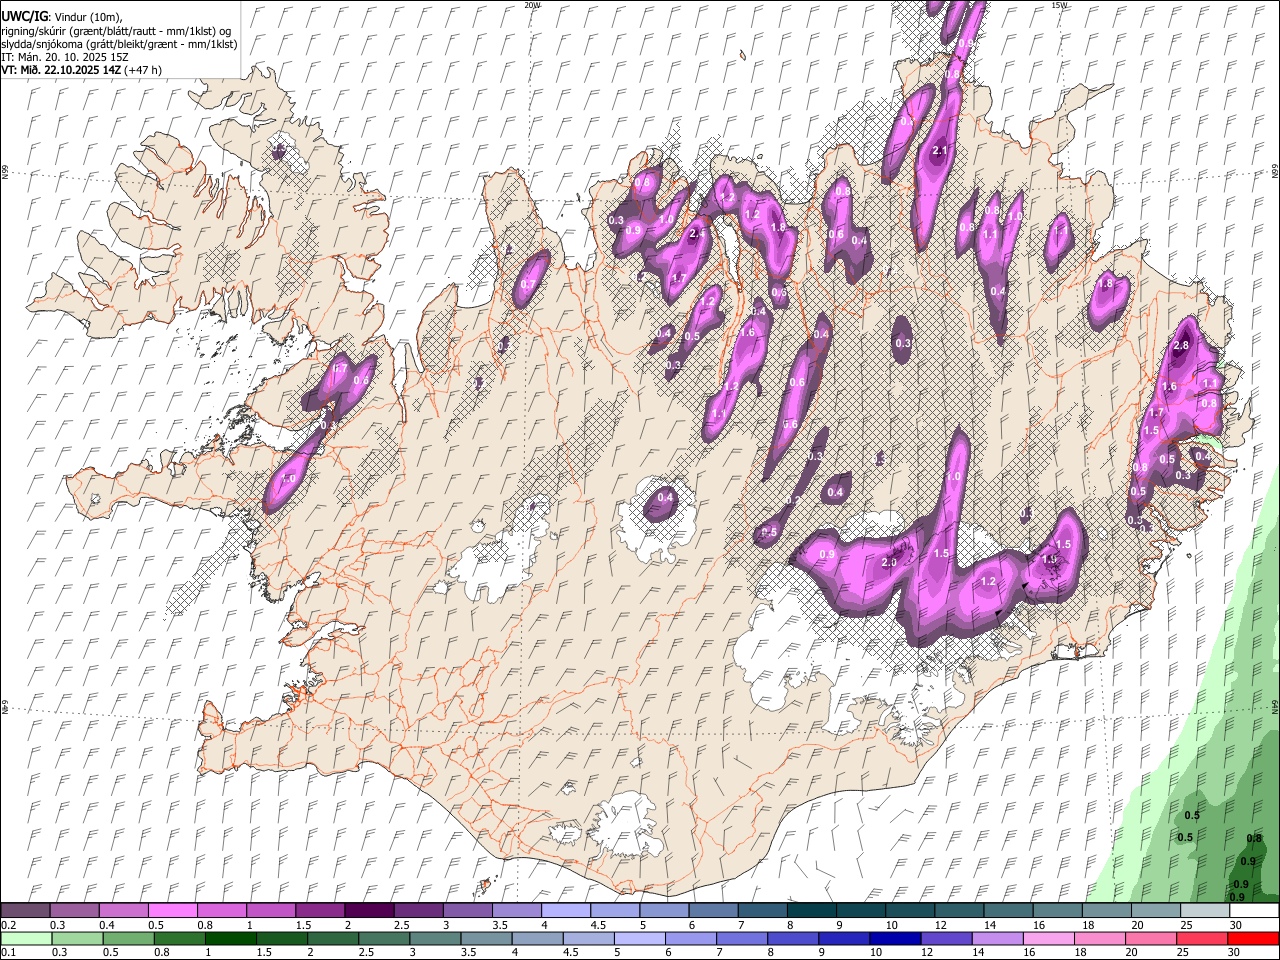Click the "IT: Mán. 20. 10. 2025 15Z" line
The image size is (1280, 960).
pyautogui.click(x=64, y=57)
